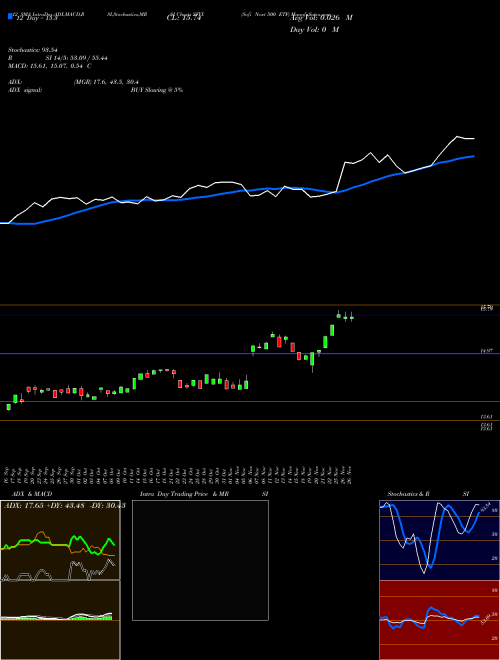Image resolution: width=500 pixels, height=660 pixels.
Task: Click the 'Intra Day Trading Price & MR' title
Action: pyautogui.click(x=184, y=494)
